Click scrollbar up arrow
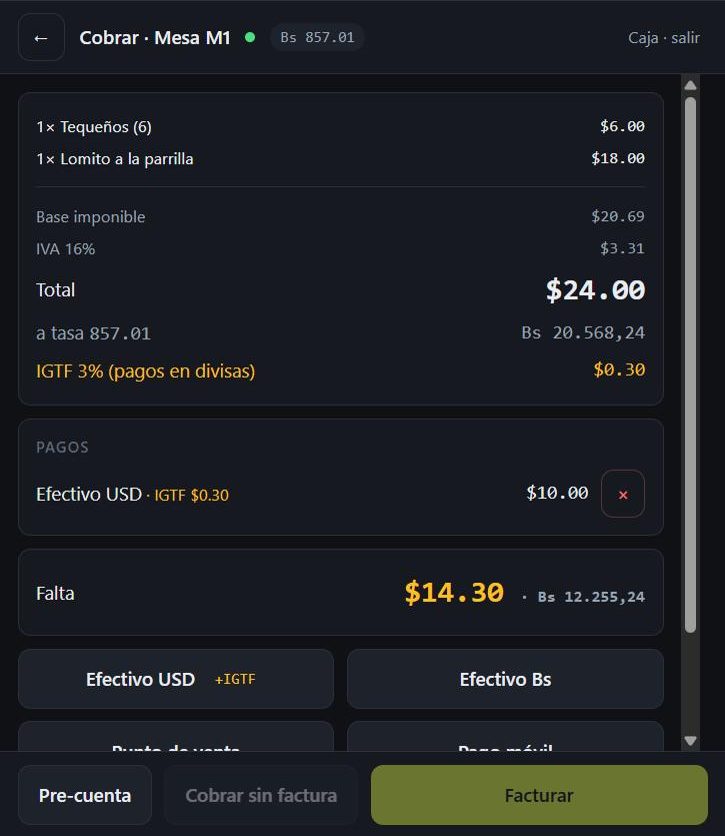Image resolution: width=725 pixels, height=836 pixels. pos(690,85)
